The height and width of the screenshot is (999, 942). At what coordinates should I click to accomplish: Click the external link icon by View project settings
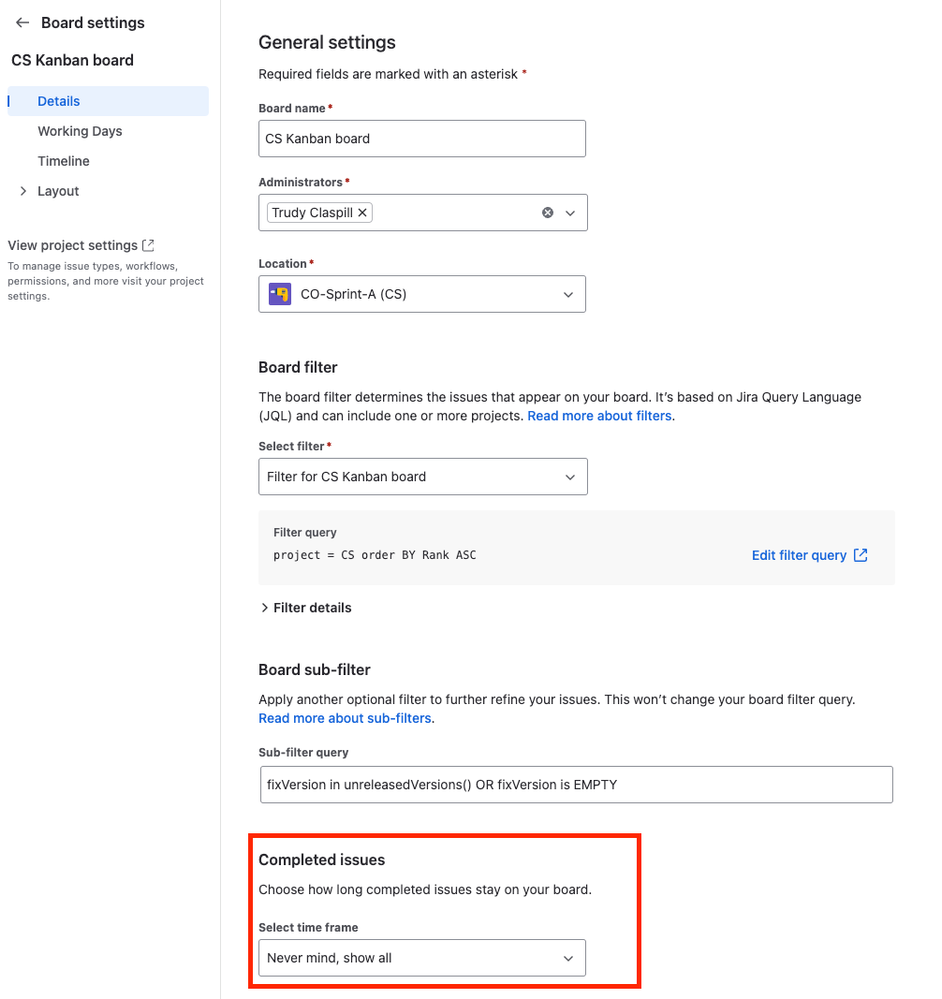tap(148, 245)
